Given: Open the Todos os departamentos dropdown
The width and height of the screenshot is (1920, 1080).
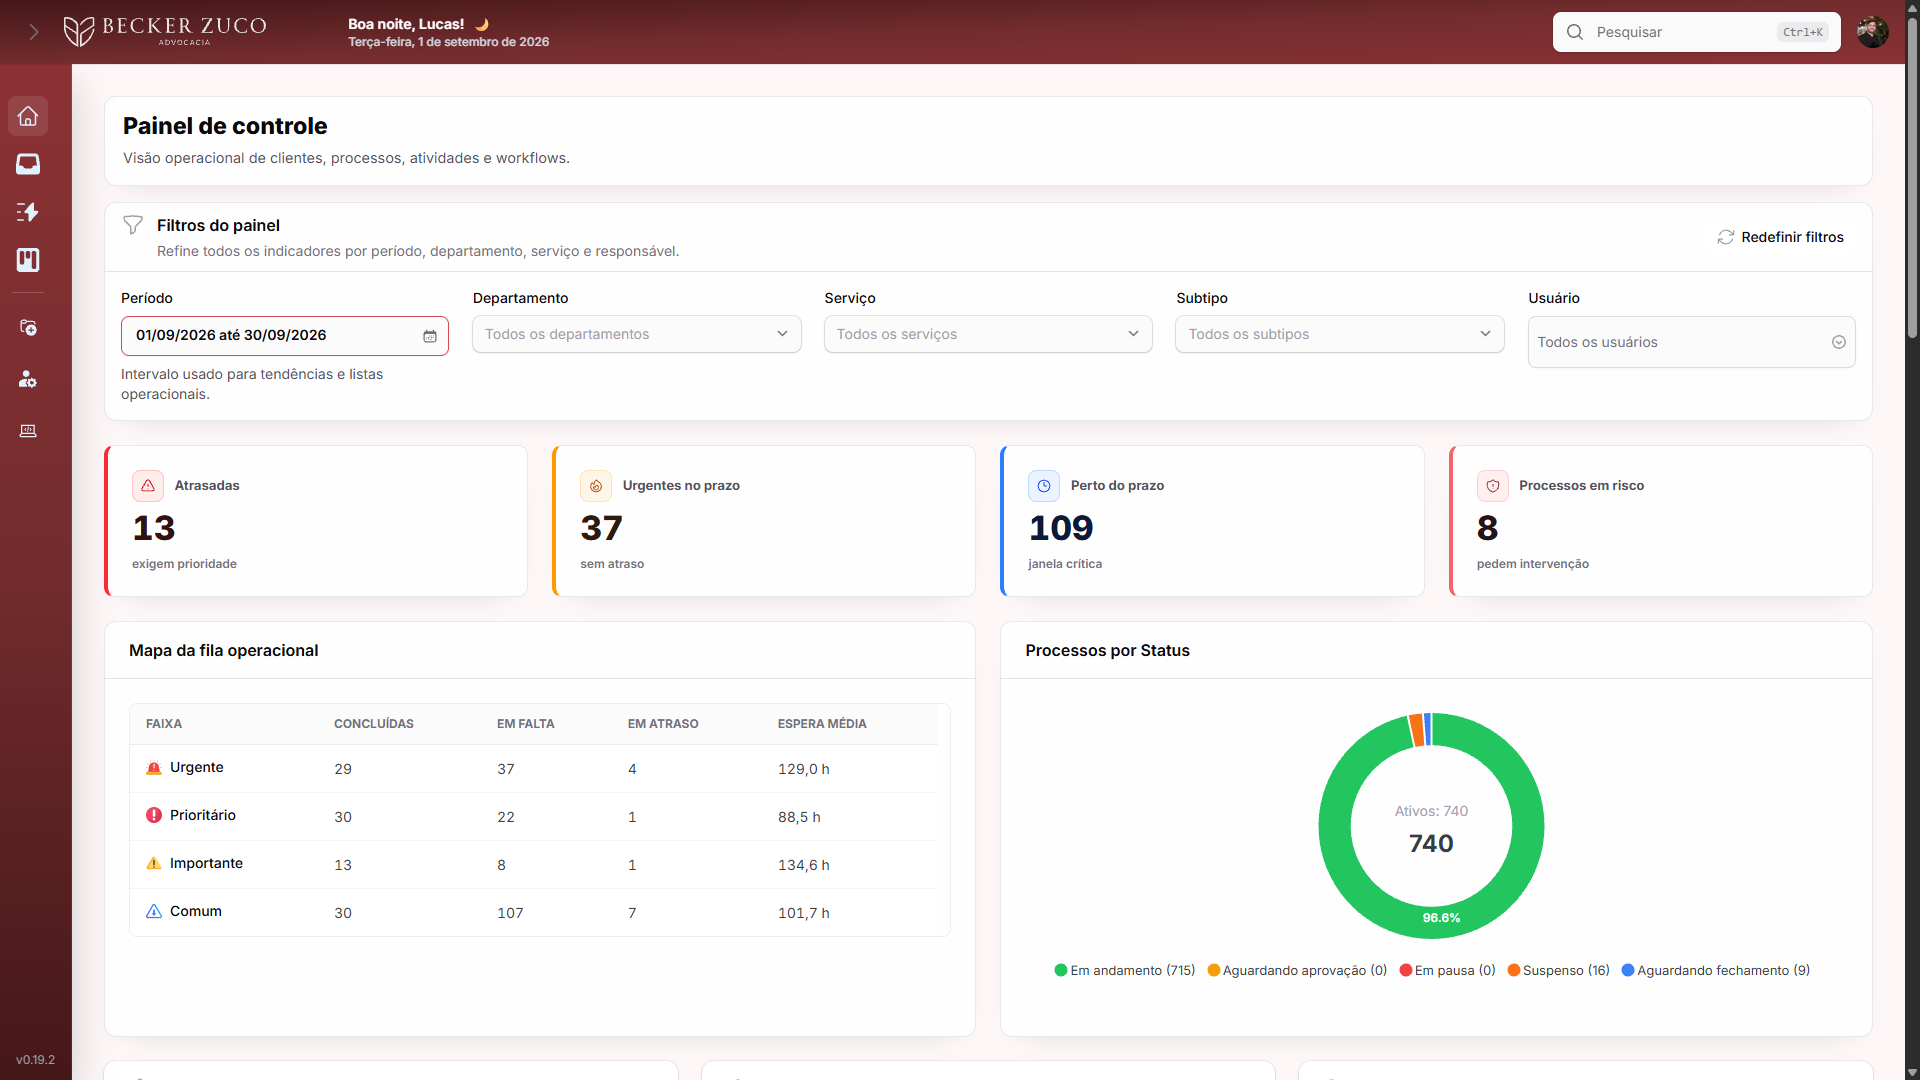Looking at the screenshot, I should (x=637, y=334).
